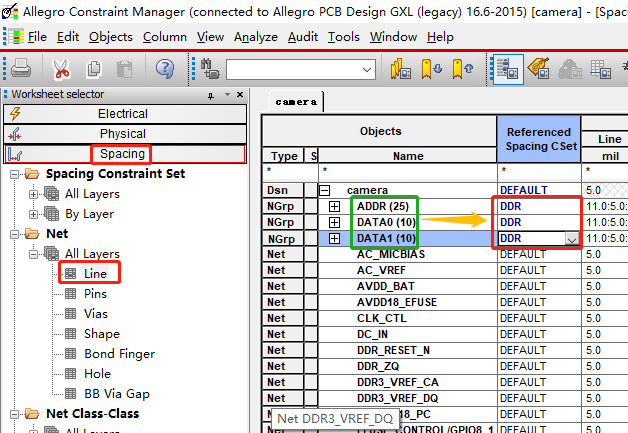Click the Vias worksheet grid icon
The height and width of the screenshot is (433, 628).
[x=70, y=314]
